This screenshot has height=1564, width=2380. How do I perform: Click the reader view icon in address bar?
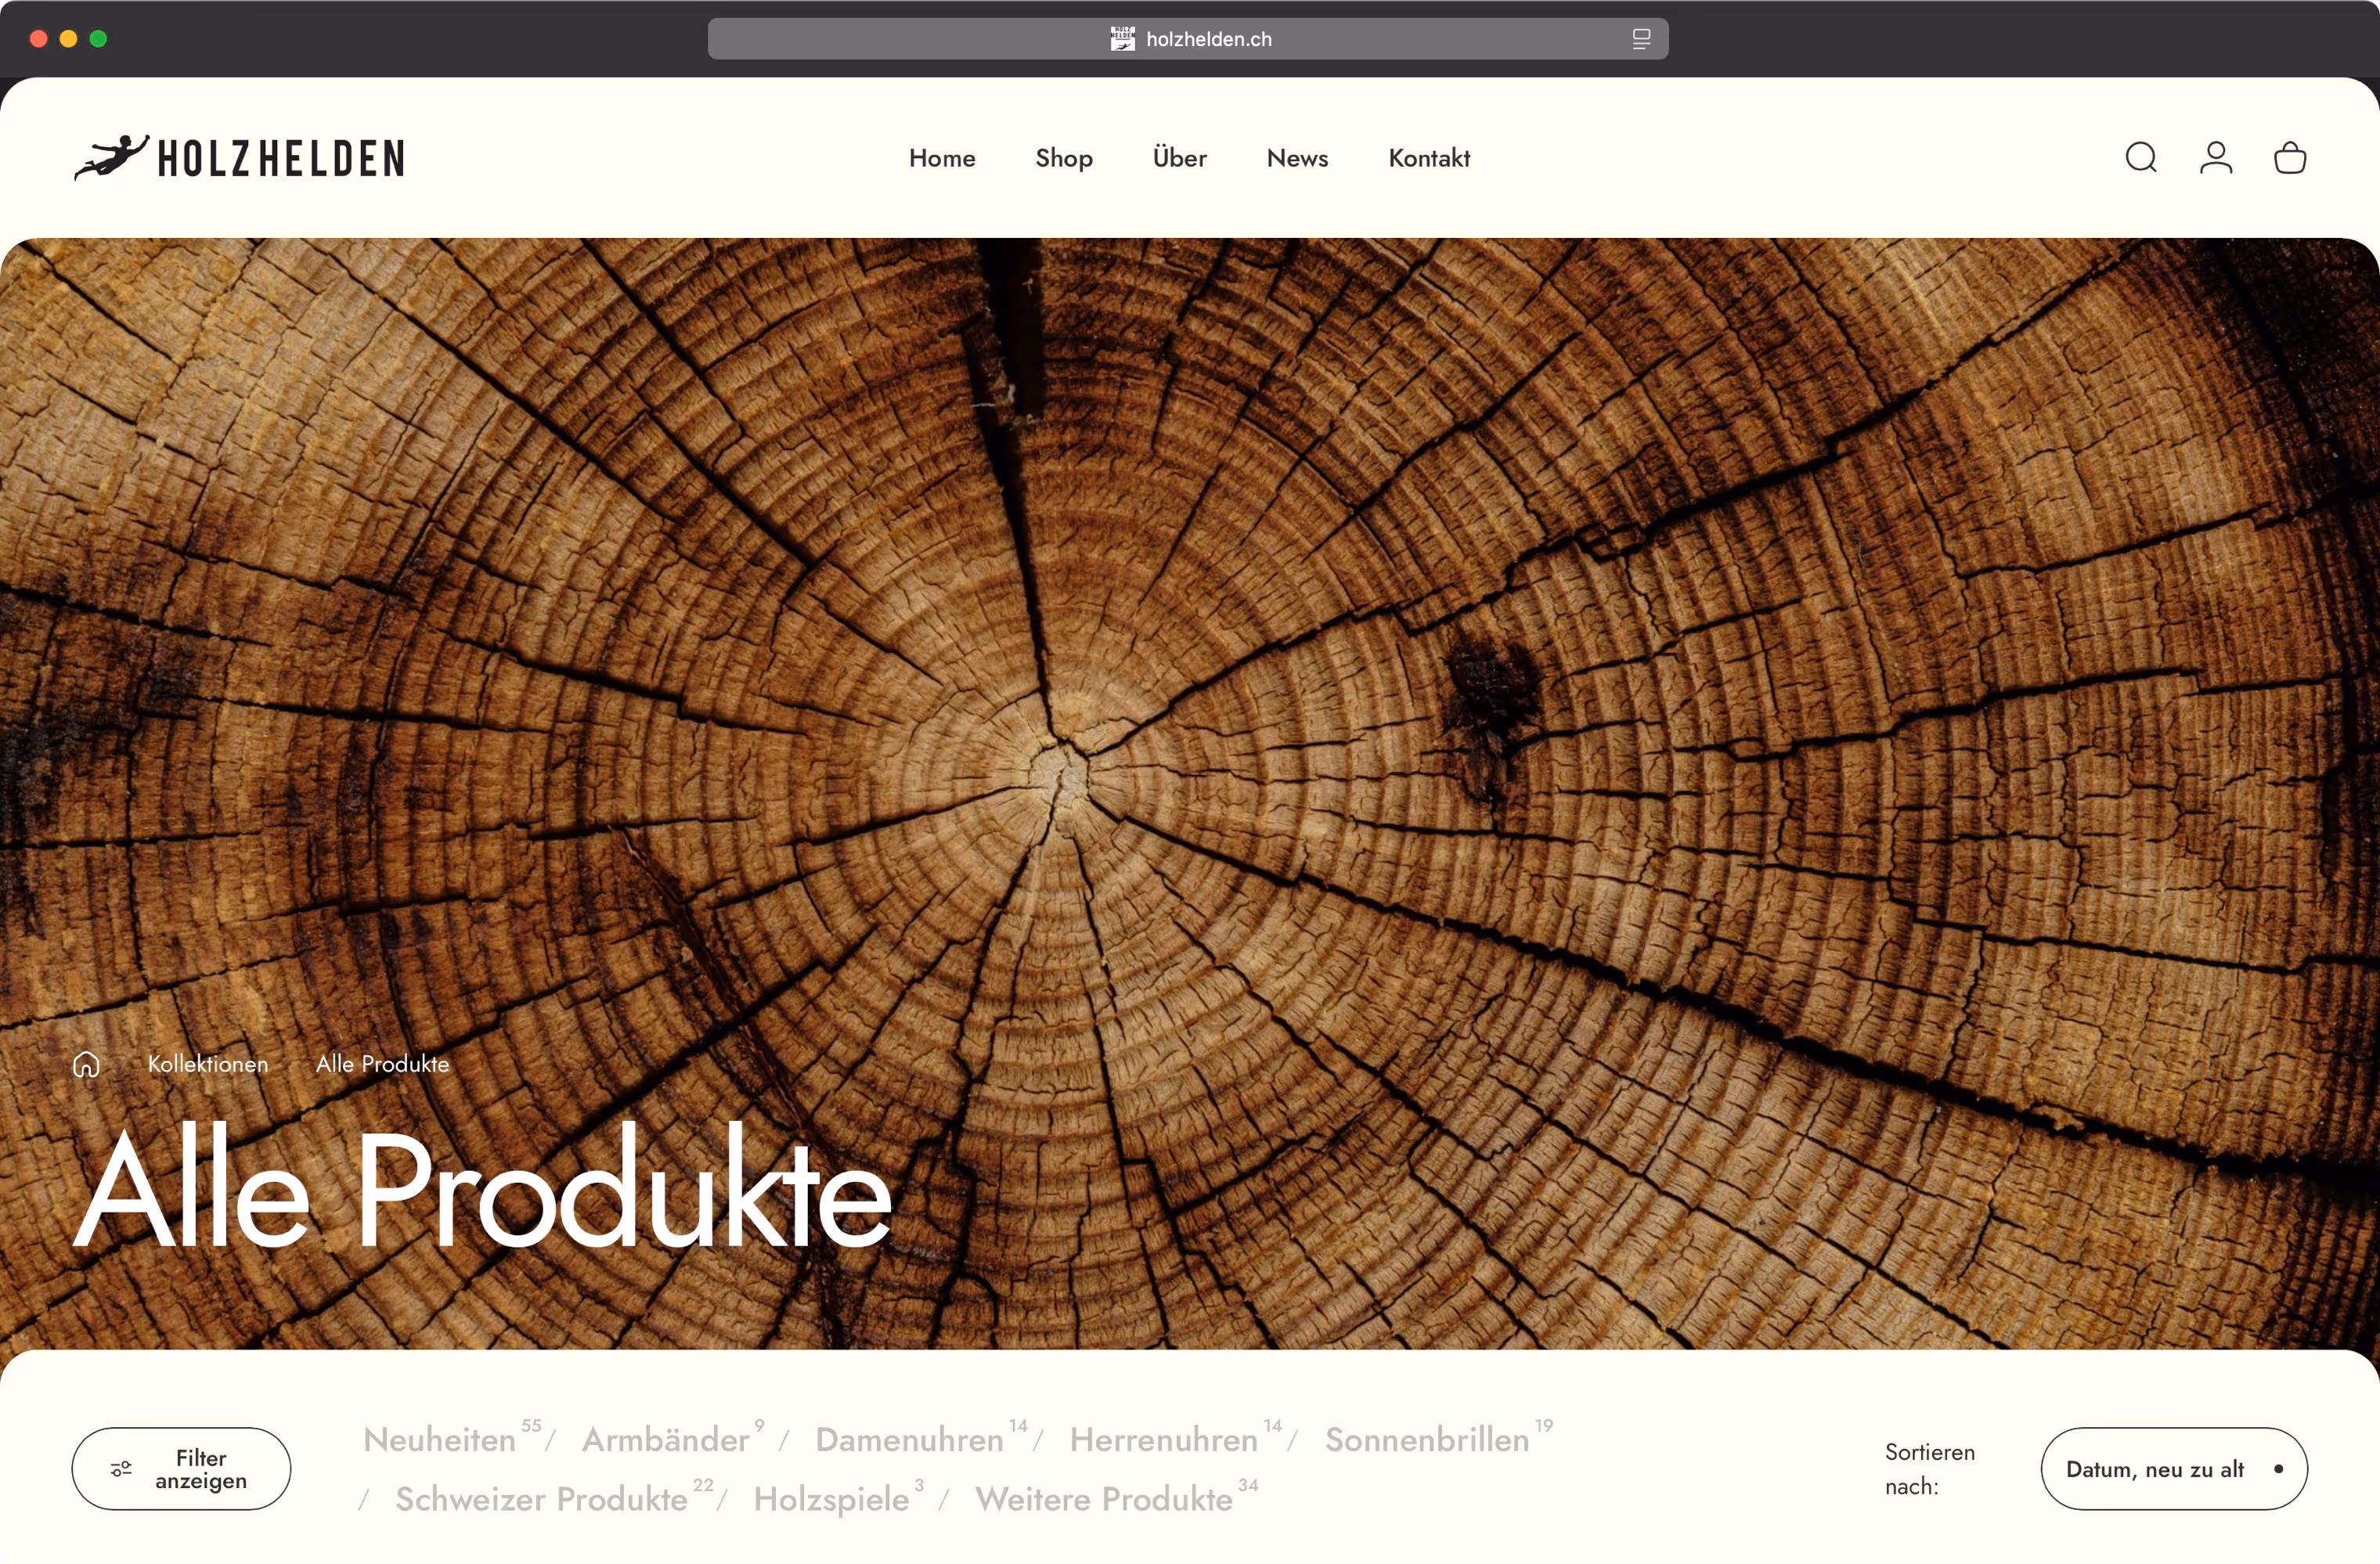[1640, 39]
